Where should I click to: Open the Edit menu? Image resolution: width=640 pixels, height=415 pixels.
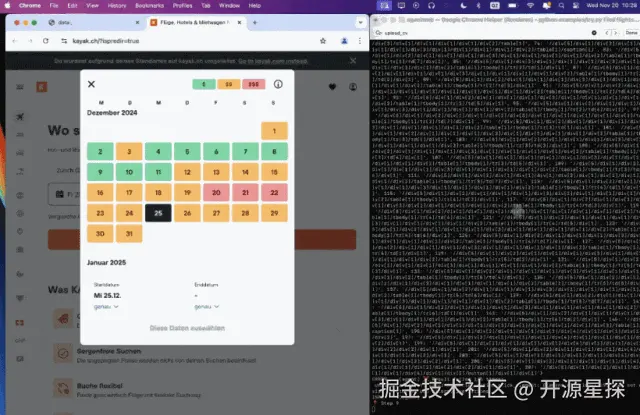coord(72,5)
